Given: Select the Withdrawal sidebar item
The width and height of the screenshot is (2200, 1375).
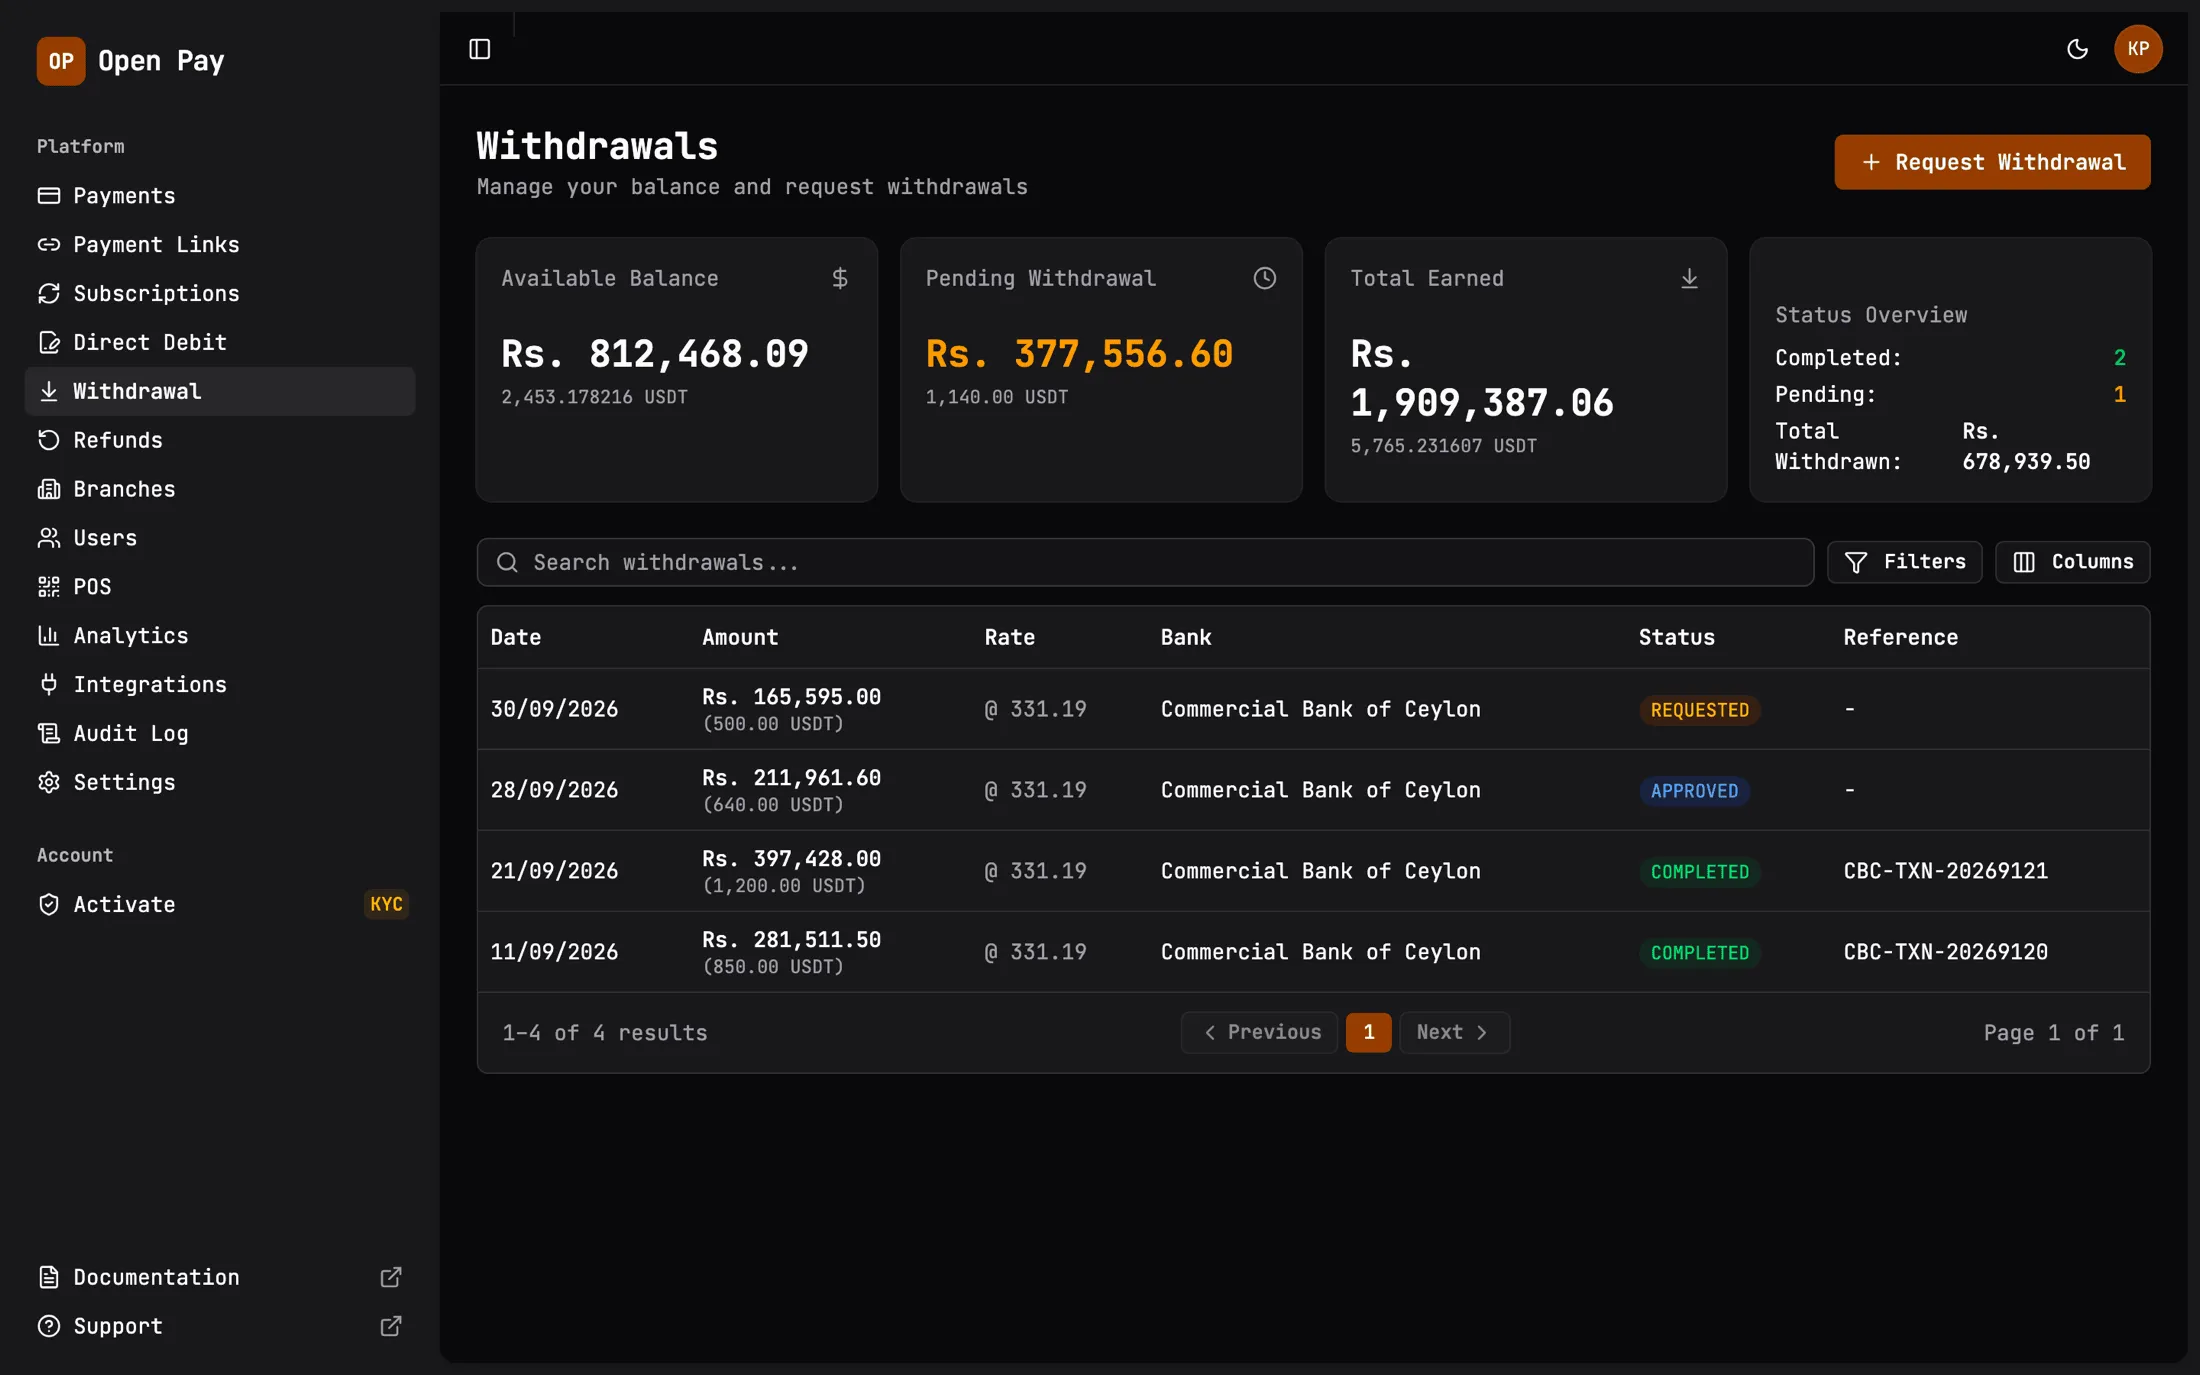Looking at the screenshot, I should tap(220, 391).
